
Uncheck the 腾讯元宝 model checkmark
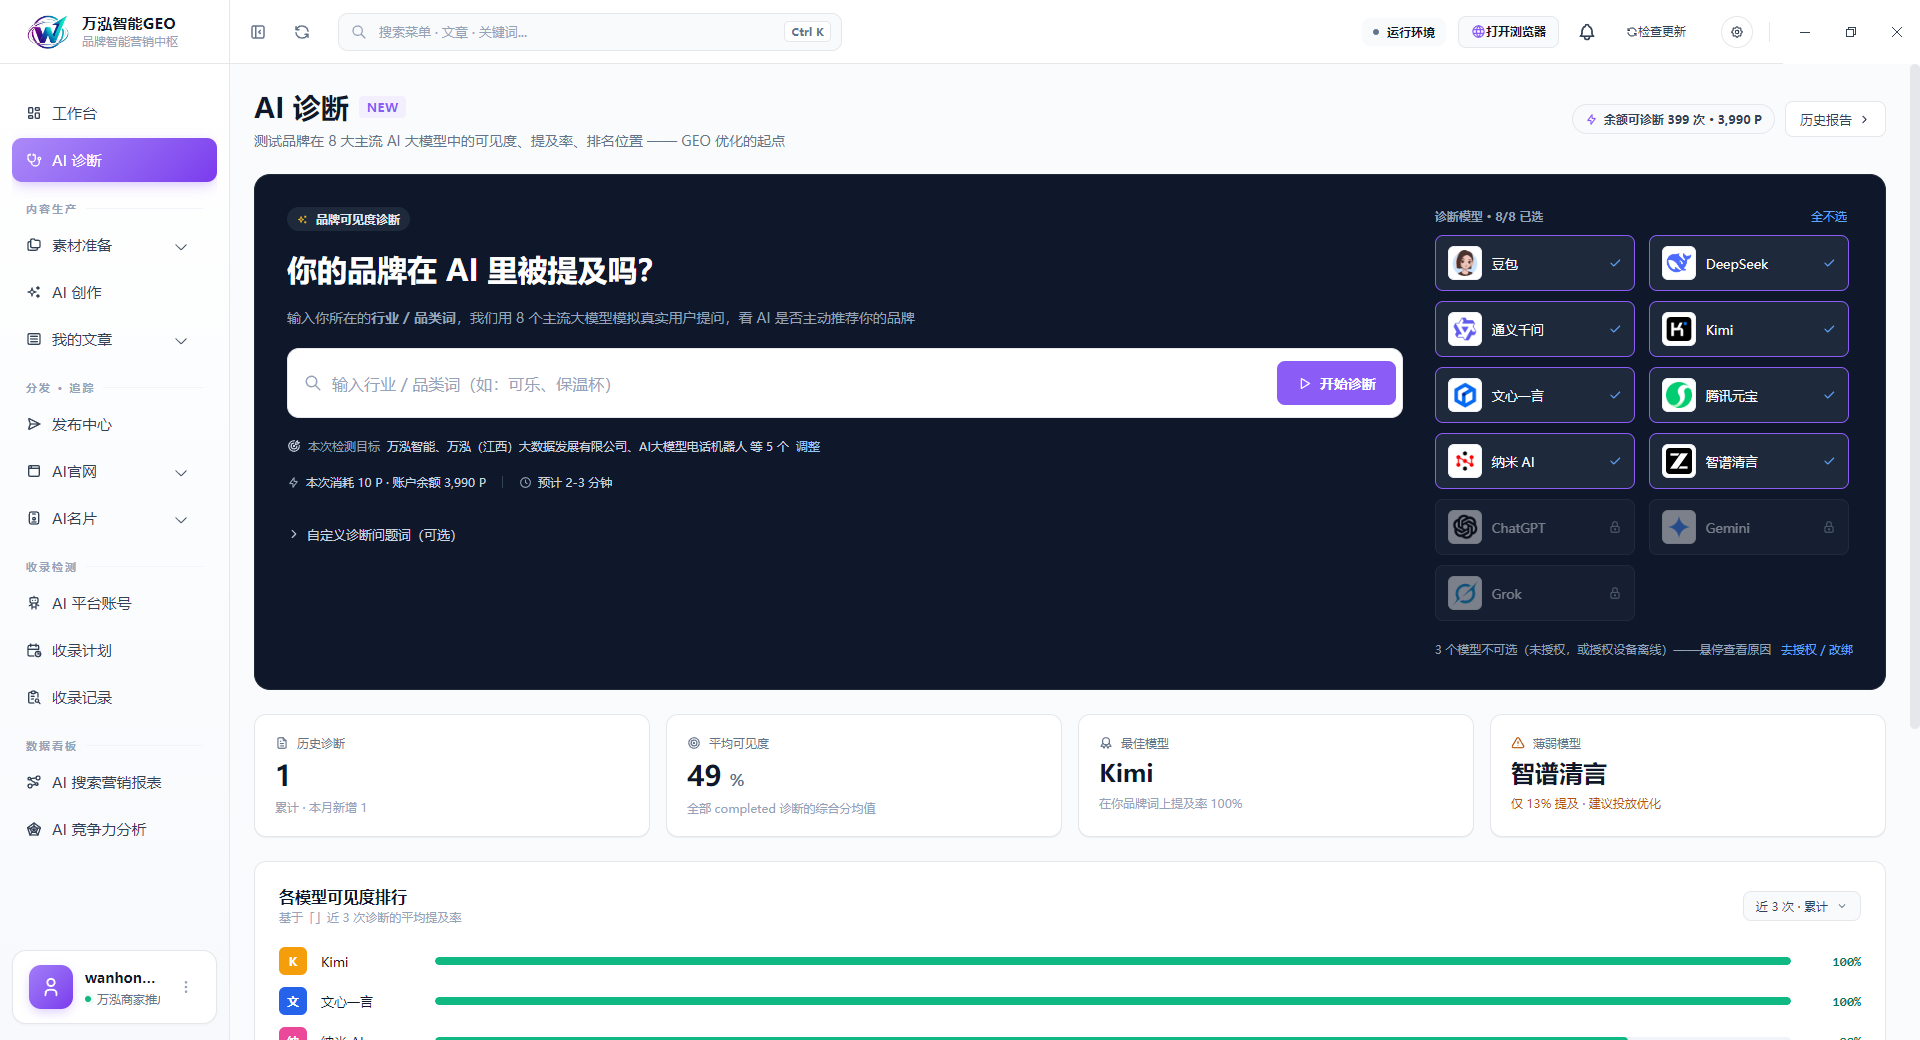[x=1829, y=395]
